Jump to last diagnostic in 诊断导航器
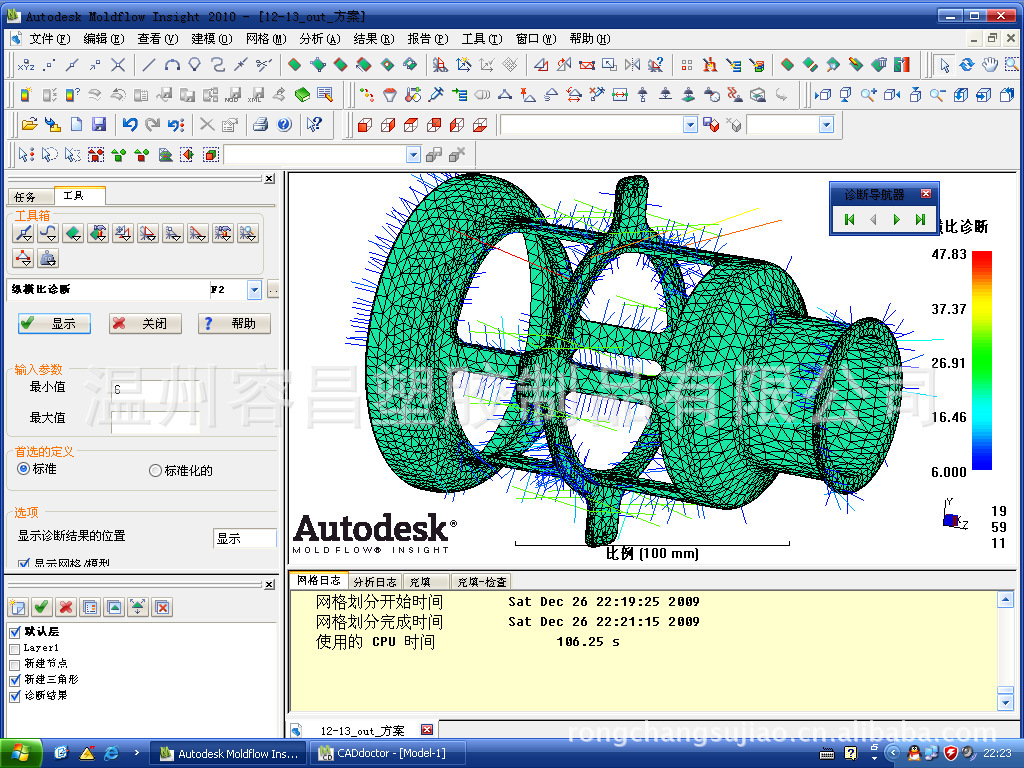Image resolution: width=1024 pixels, height=768 pixels. (x=920, y=219)
